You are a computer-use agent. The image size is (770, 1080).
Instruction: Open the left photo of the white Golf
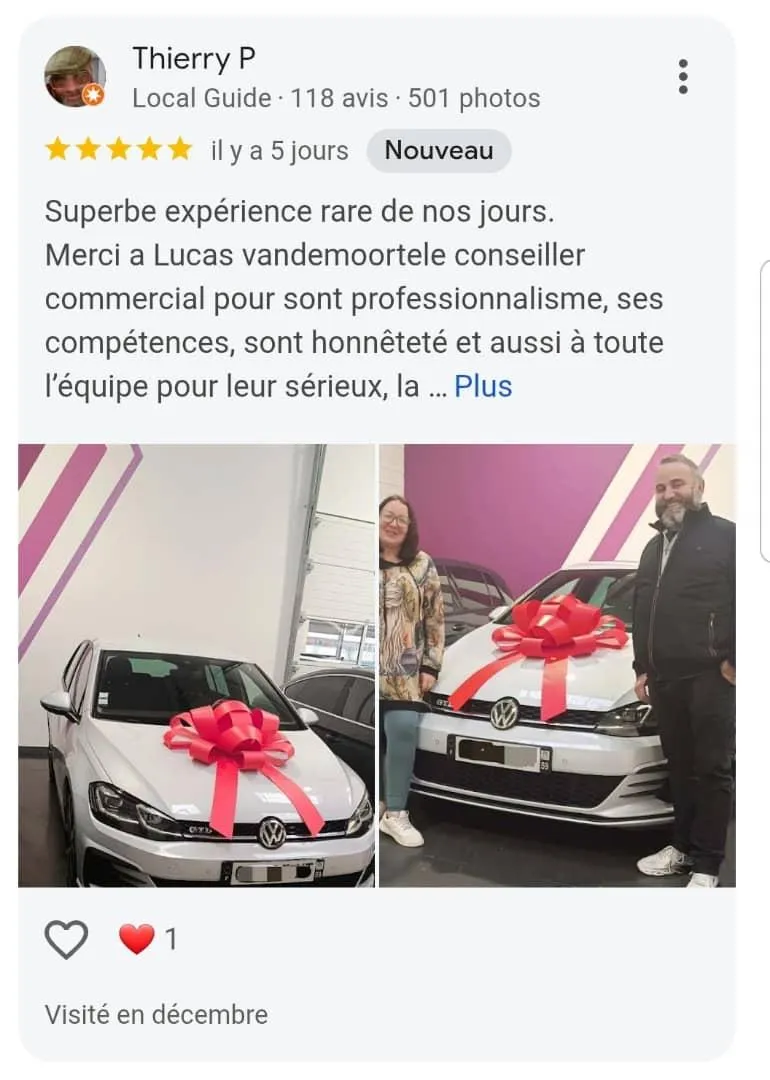point(196,665)
